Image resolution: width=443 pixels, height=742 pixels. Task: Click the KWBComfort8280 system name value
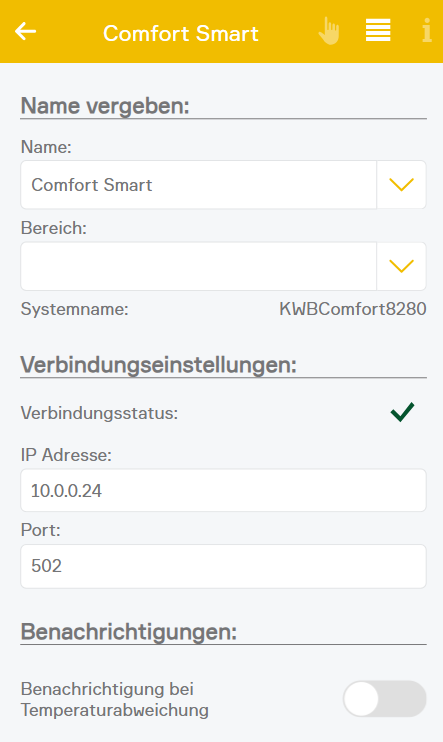tap(353, 309)
